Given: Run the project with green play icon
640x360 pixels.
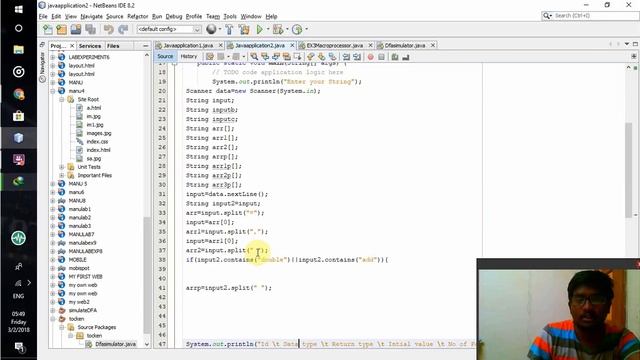Looking at the screenshot, I should click(x=259, y=29).
